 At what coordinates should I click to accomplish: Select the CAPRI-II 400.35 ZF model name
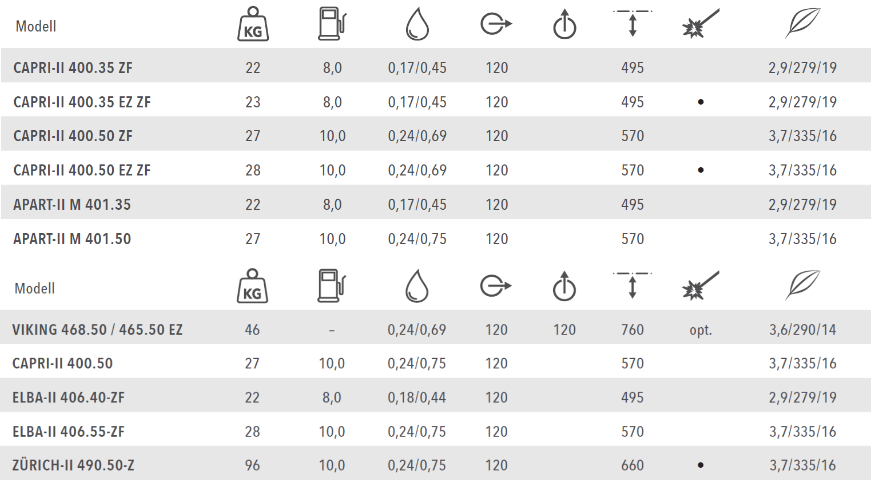73,68
